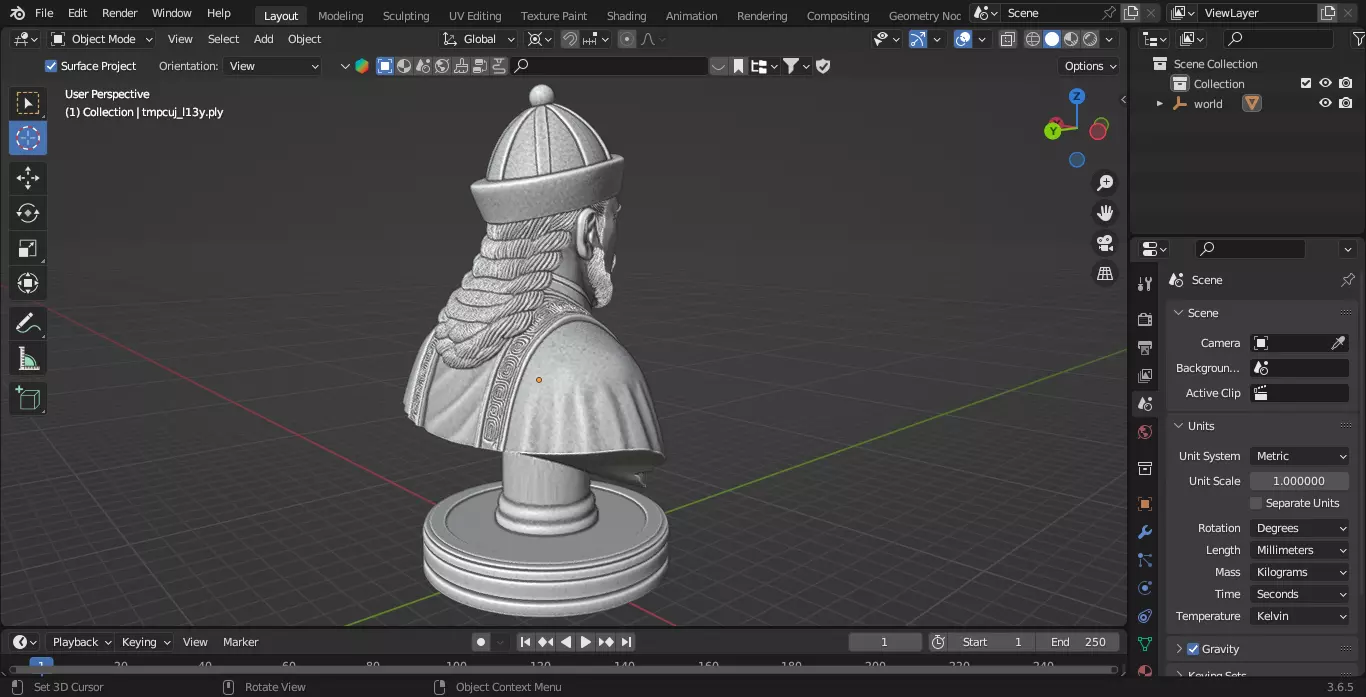Image resolution: width=1366 pixels, height=697 pixels.
Task: Open the Modifiers properties tab
Action: tap(1145, 532)
